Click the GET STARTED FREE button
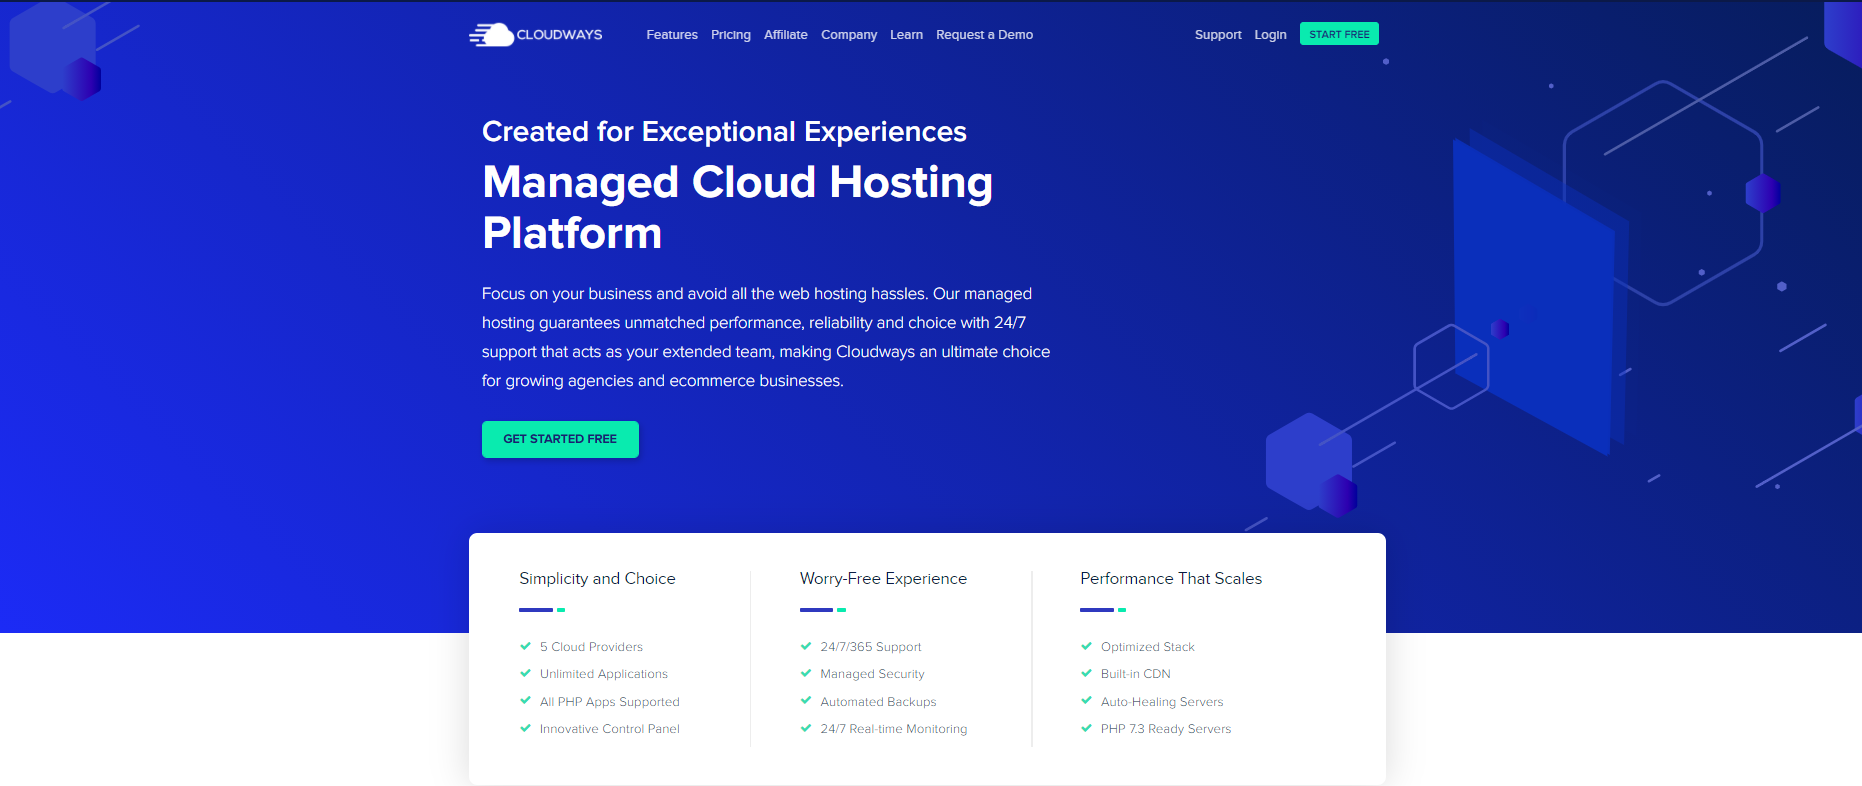The height and width of the screenshot is (786, 1862). (x=560, y=439)
